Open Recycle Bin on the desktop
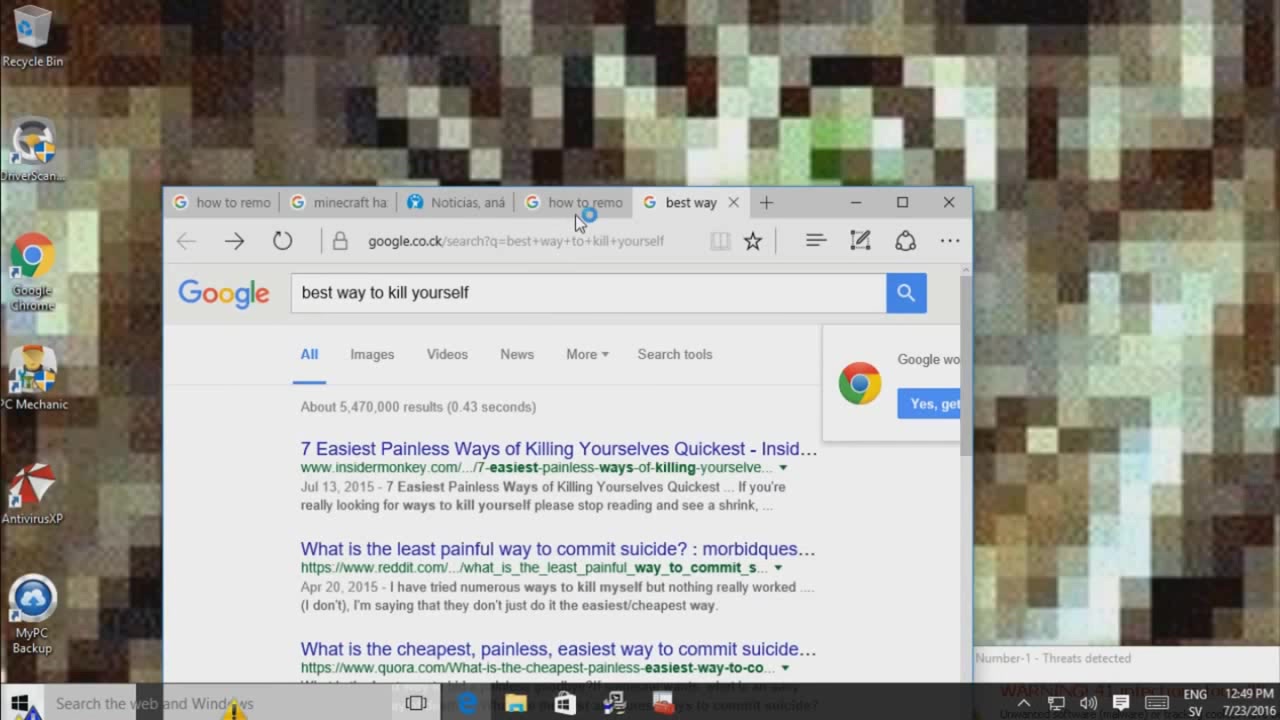 (32, 35)
